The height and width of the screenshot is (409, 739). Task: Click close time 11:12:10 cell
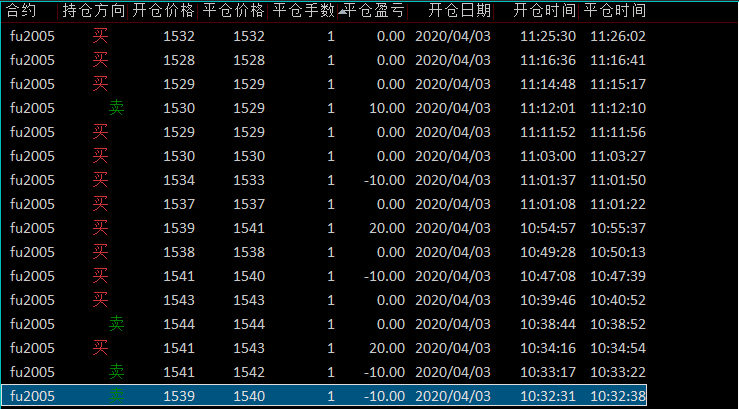(x=618, y=108)
